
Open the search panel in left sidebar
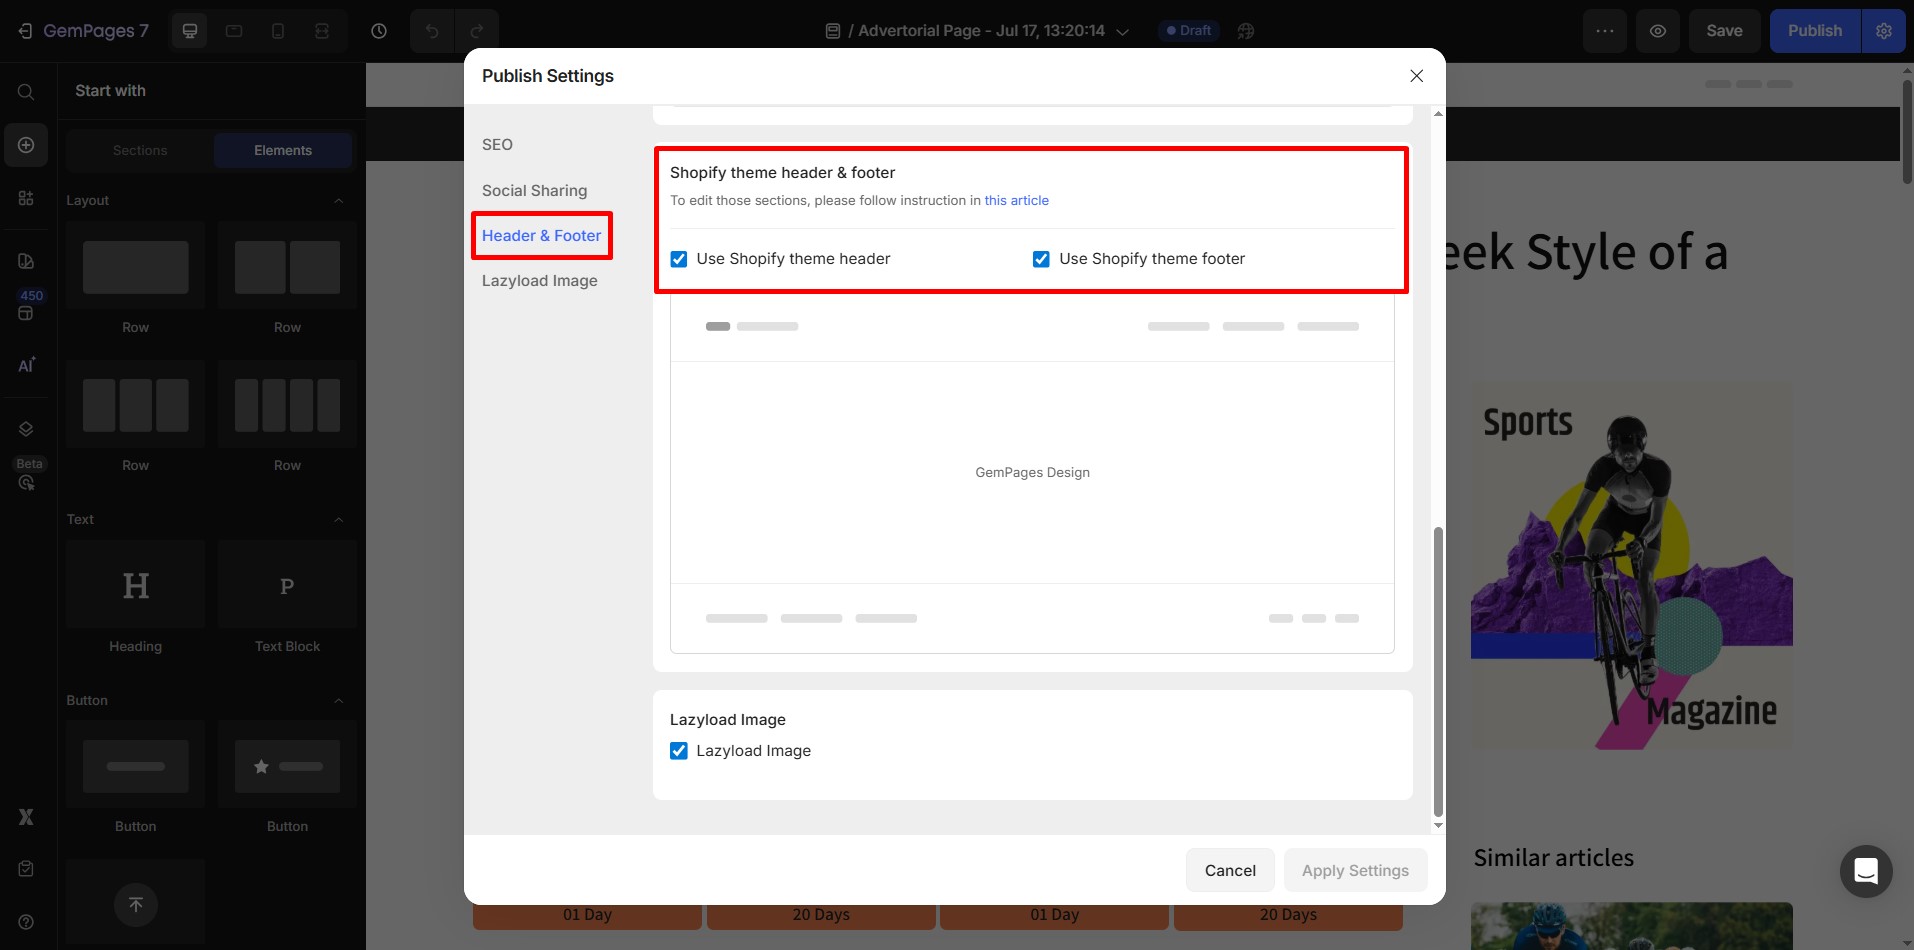click(25, 91)
